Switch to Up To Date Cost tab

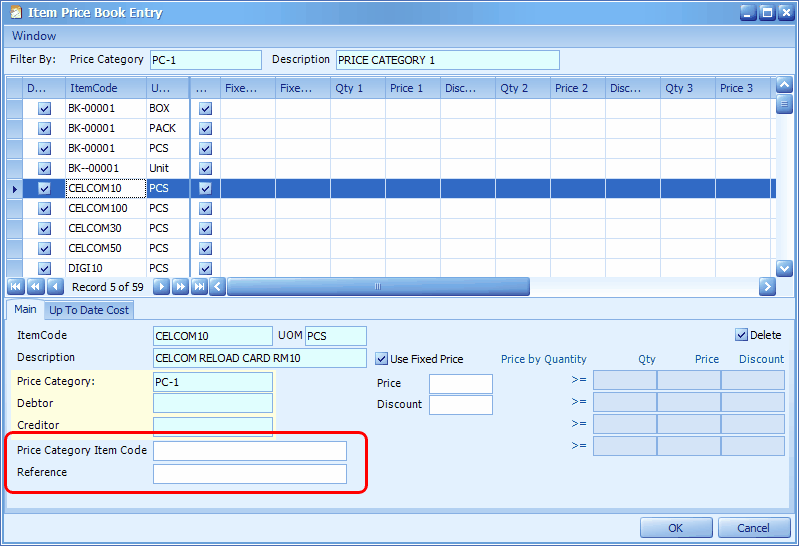tap(89, 310)
